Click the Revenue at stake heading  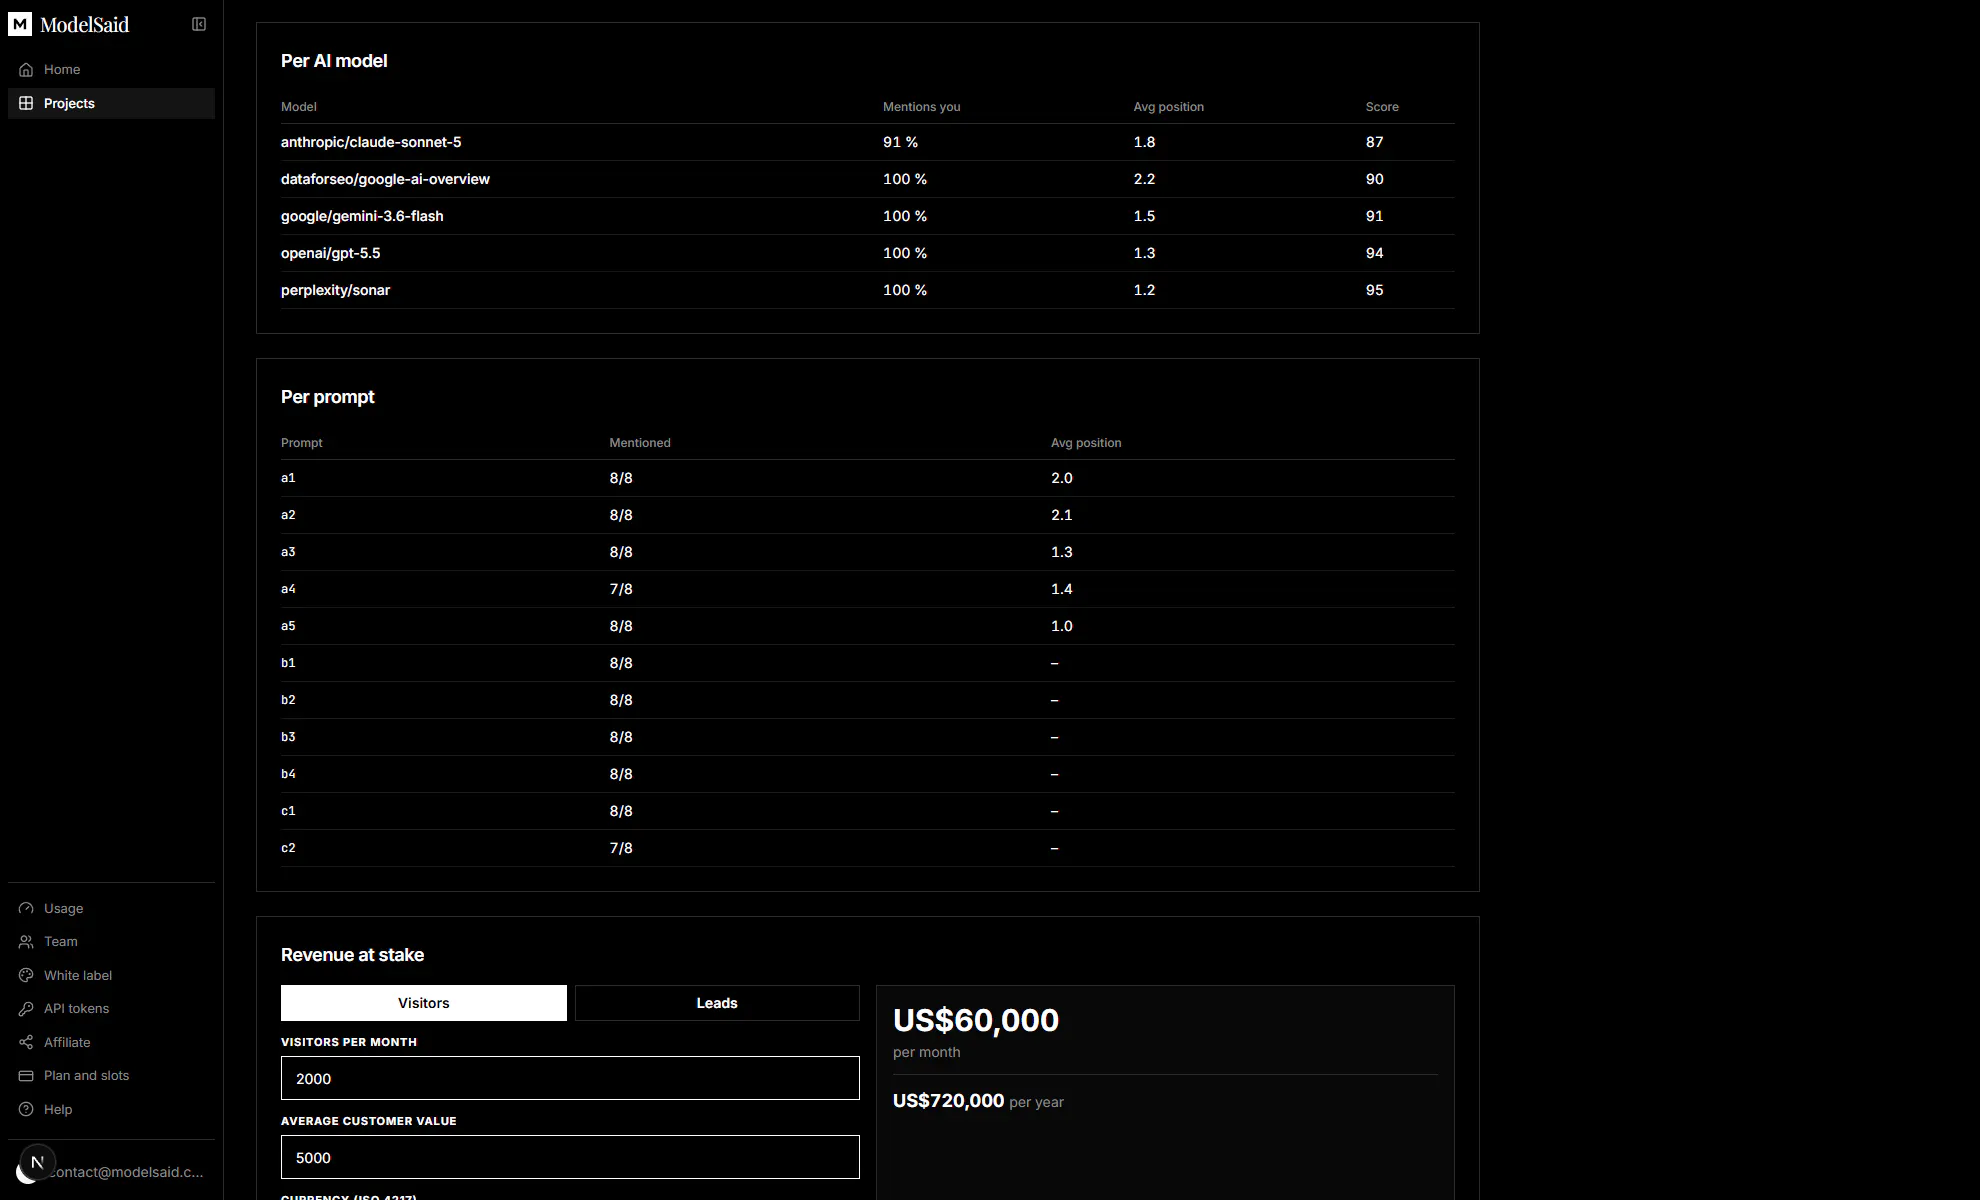tap(352, 955)
